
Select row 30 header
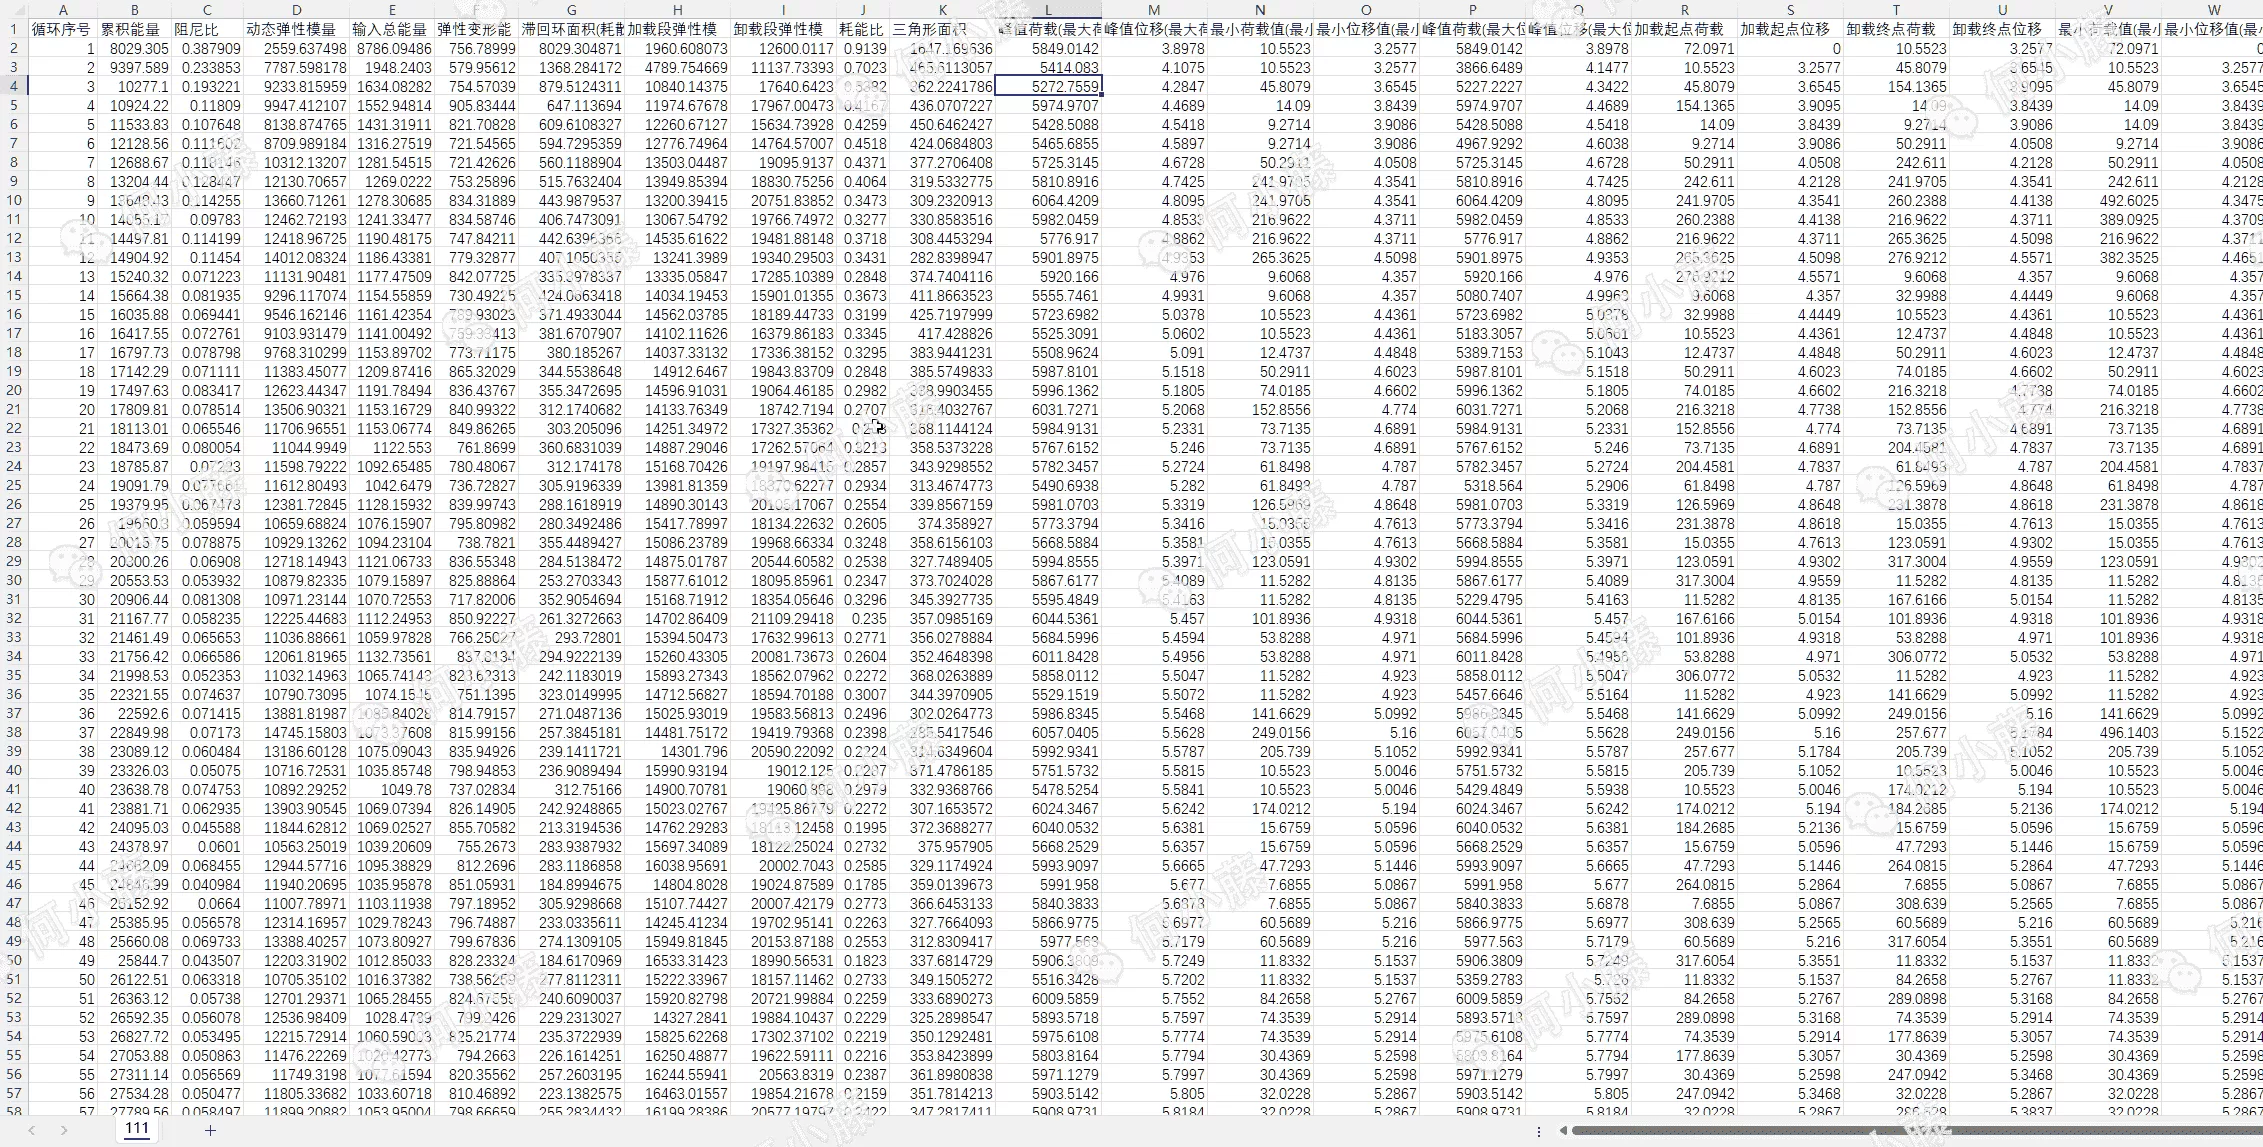(x=14, y=580)
